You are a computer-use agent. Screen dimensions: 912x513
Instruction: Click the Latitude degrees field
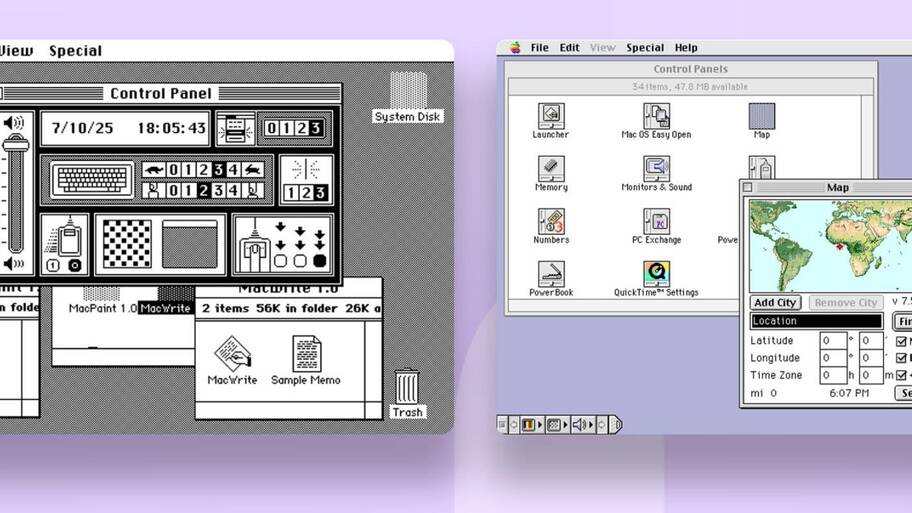click(x=833, y=341)
